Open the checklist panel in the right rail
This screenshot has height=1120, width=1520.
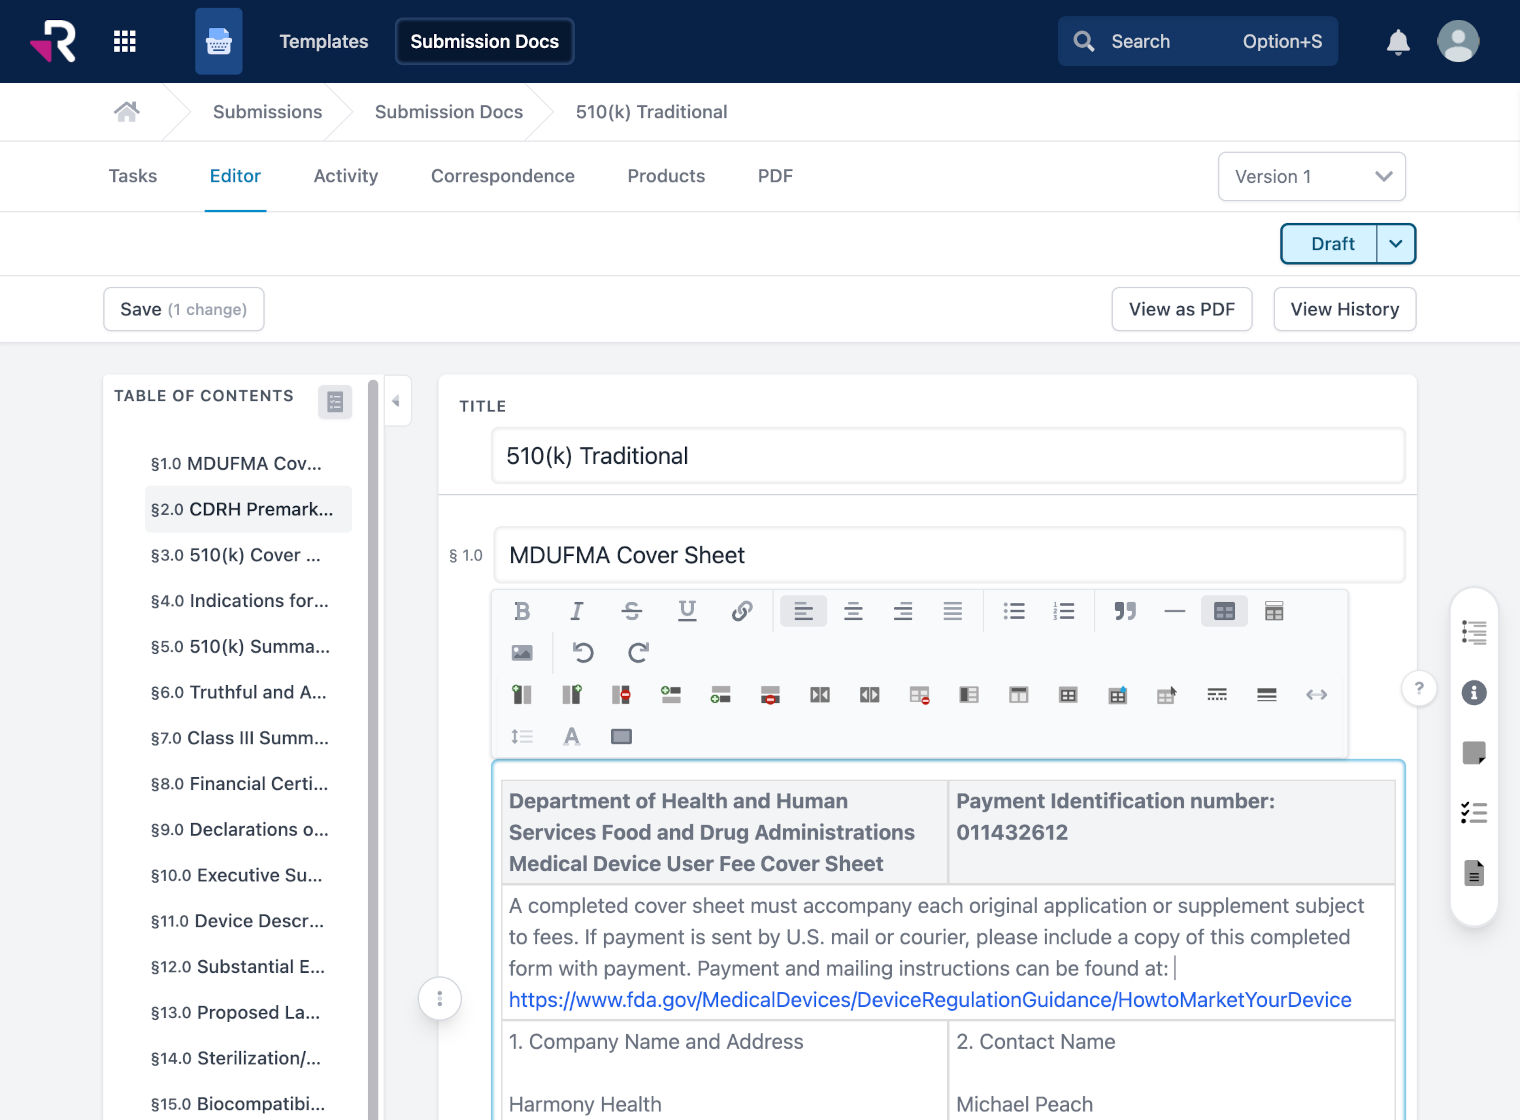coord(1473,812)
